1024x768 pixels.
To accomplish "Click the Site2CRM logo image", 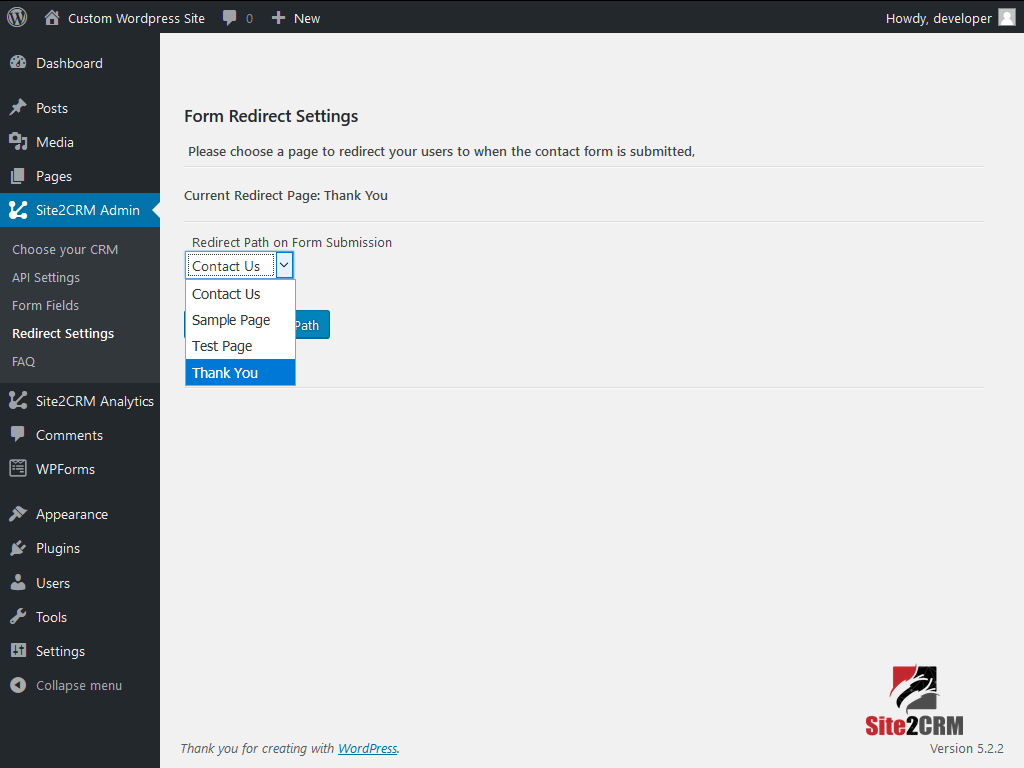I will (914, 701).
